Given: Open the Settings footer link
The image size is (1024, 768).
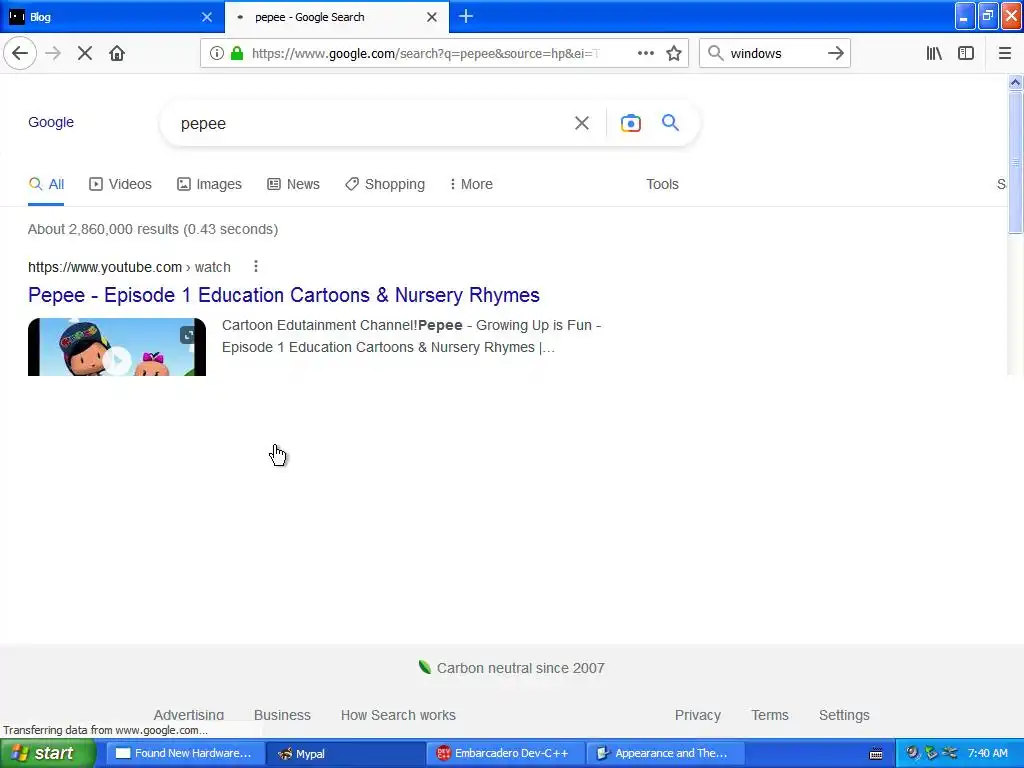Looking at the screenshot, I should coord(844,715).
